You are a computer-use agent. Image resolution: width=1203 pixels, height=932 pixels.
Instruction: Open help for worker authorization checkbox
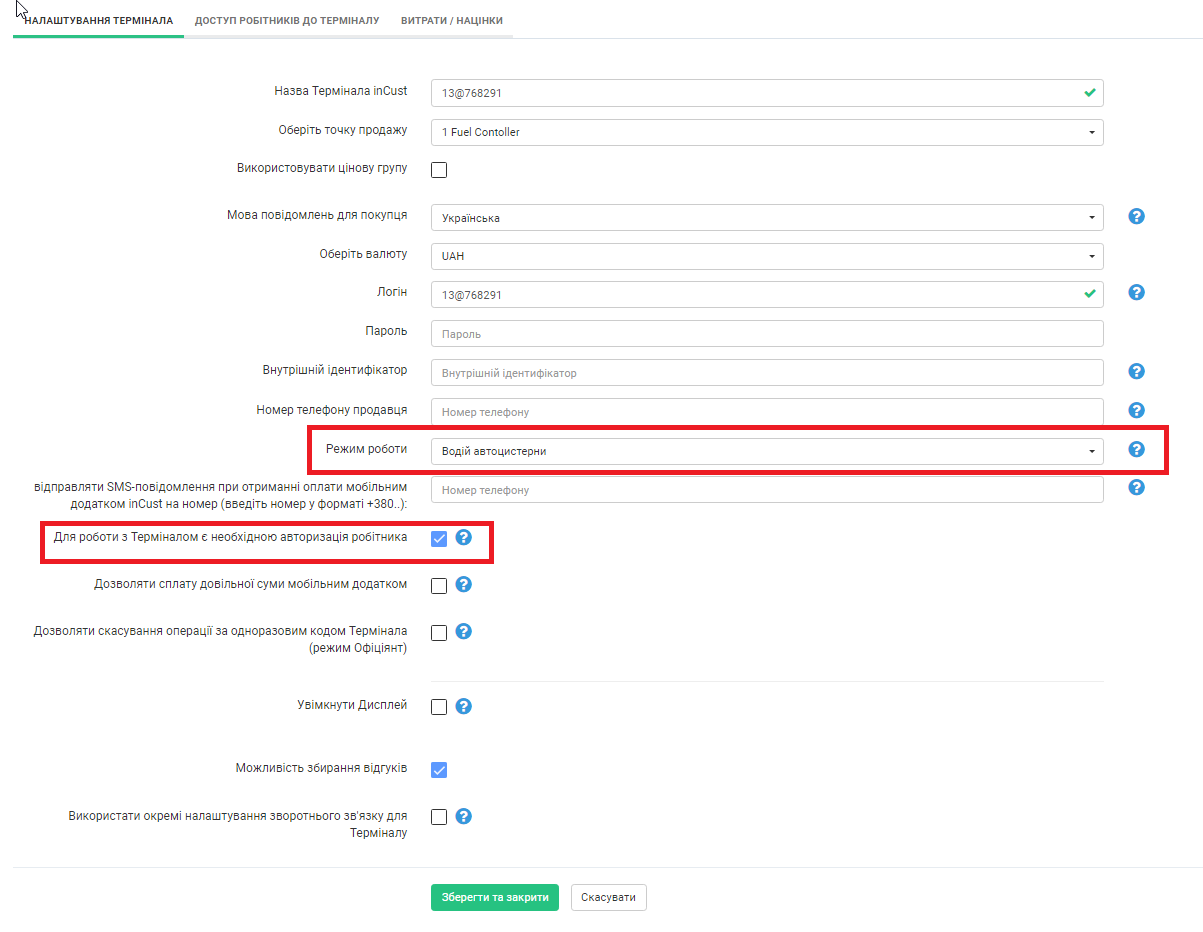[463, 538]
